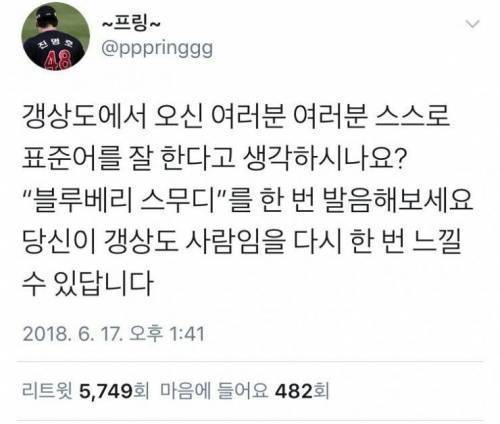
Task: Click the line starting 당신이 갱상도 사람임을
Action: pos(242,242)
